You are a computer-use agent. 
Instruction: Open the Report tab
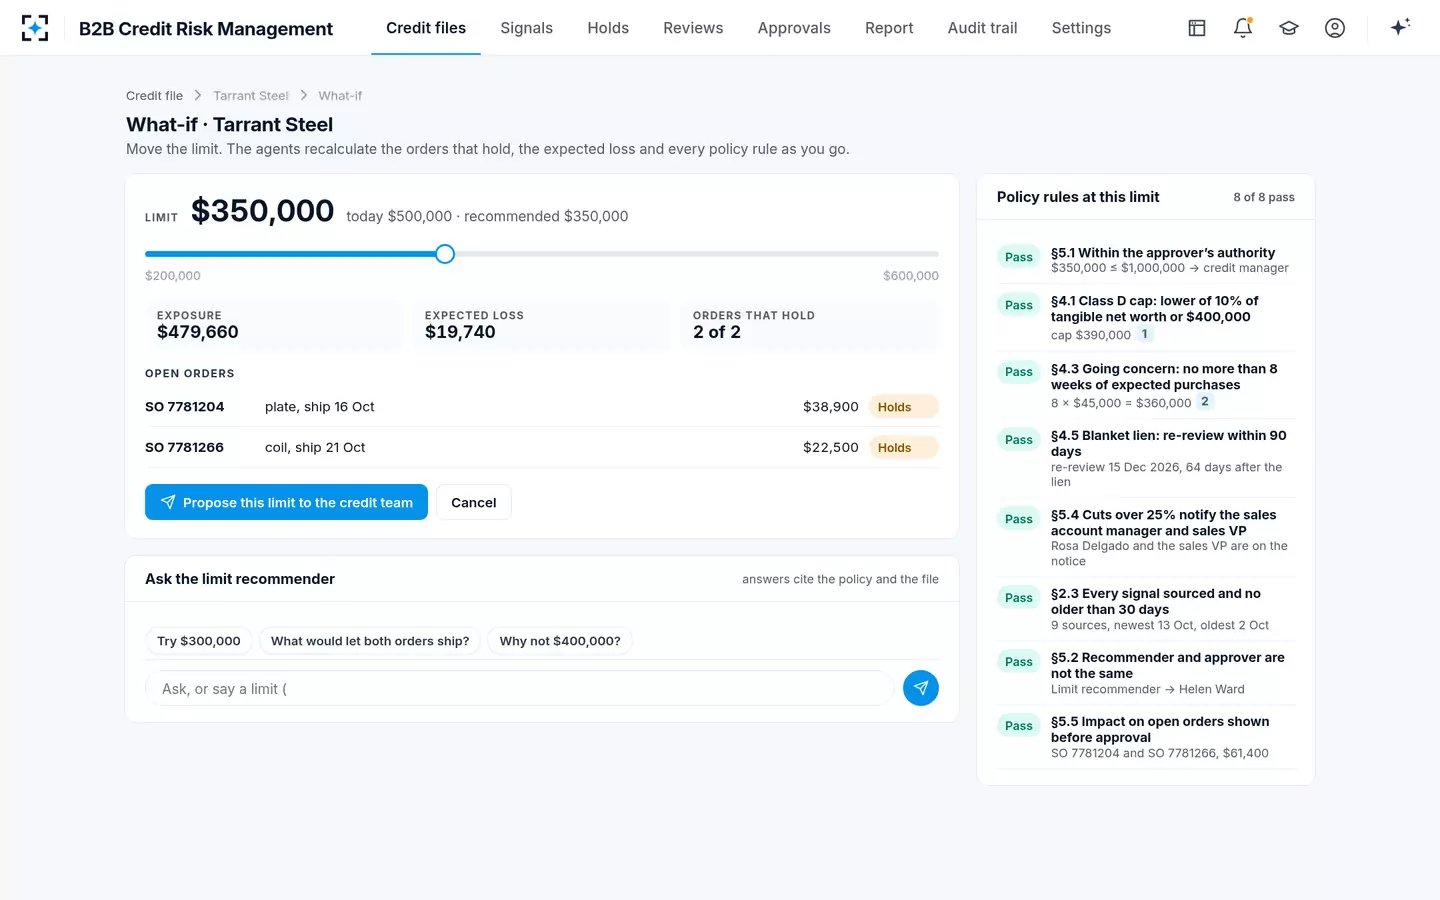click(x=889, y=28)
